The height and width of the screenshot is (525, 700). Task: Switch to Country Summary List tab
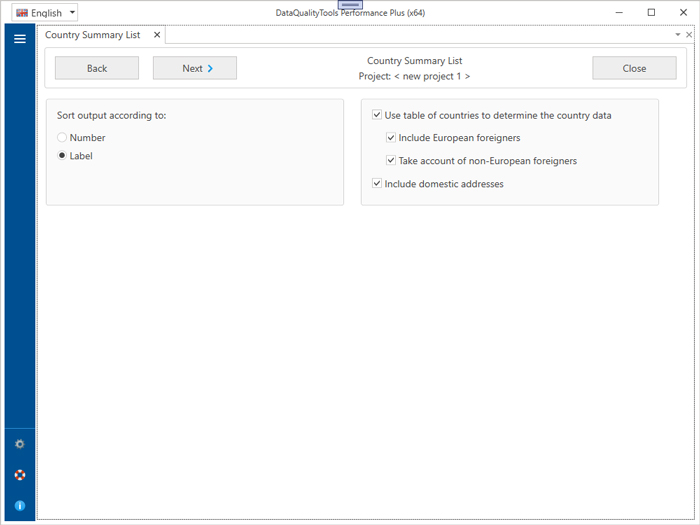point(92,35)
